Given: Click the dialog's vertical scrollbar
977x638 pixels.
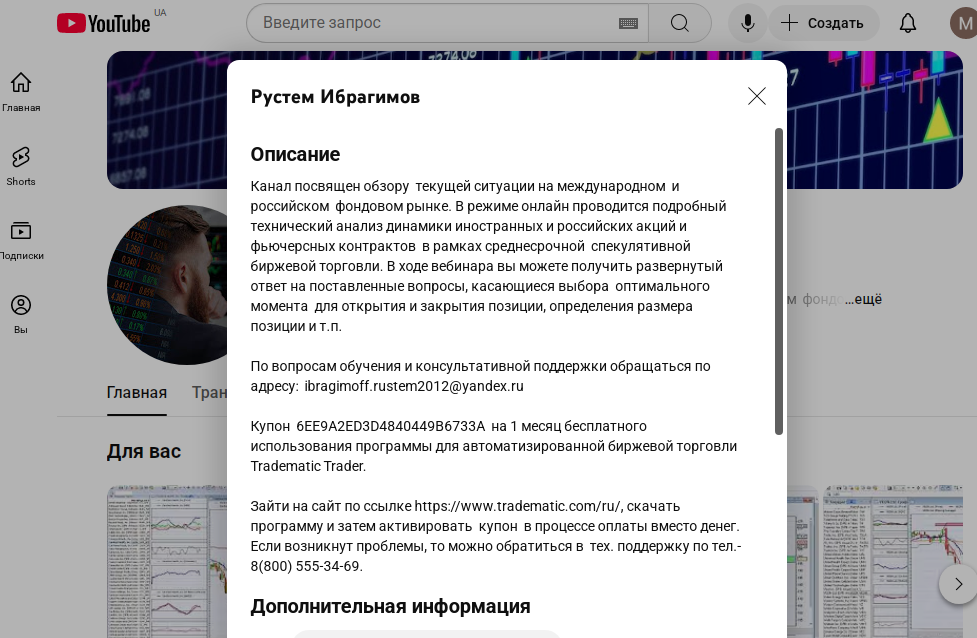Looking at the screenshot, I should [x=778, y=281].
